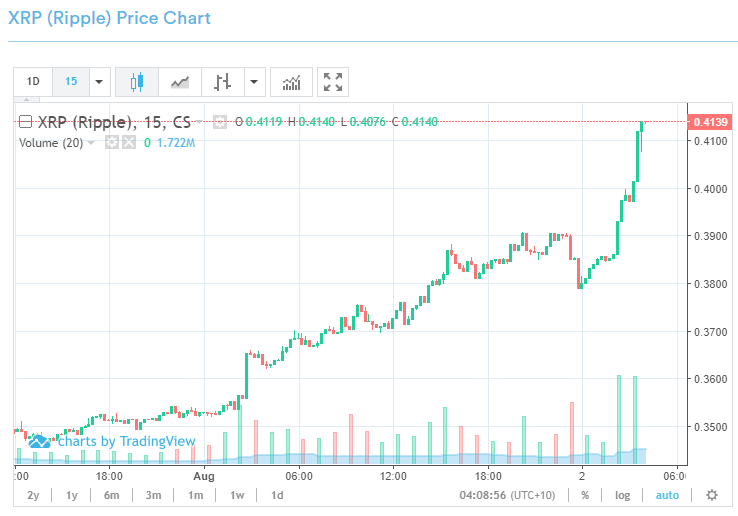Set the date range to 6m
This screenshot has width=738, height=516.
click(x=112, y=495)
